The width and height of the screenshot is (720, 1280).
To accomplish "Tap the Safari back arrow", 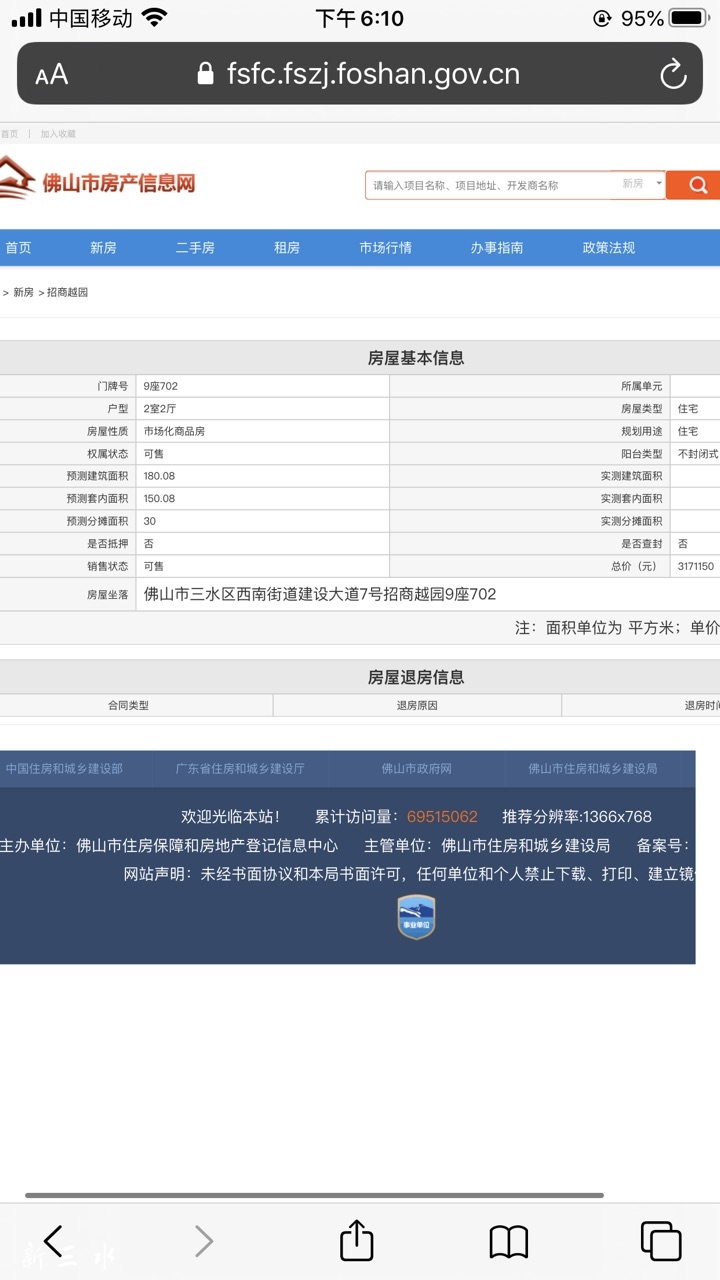I will coord(53,1242).
